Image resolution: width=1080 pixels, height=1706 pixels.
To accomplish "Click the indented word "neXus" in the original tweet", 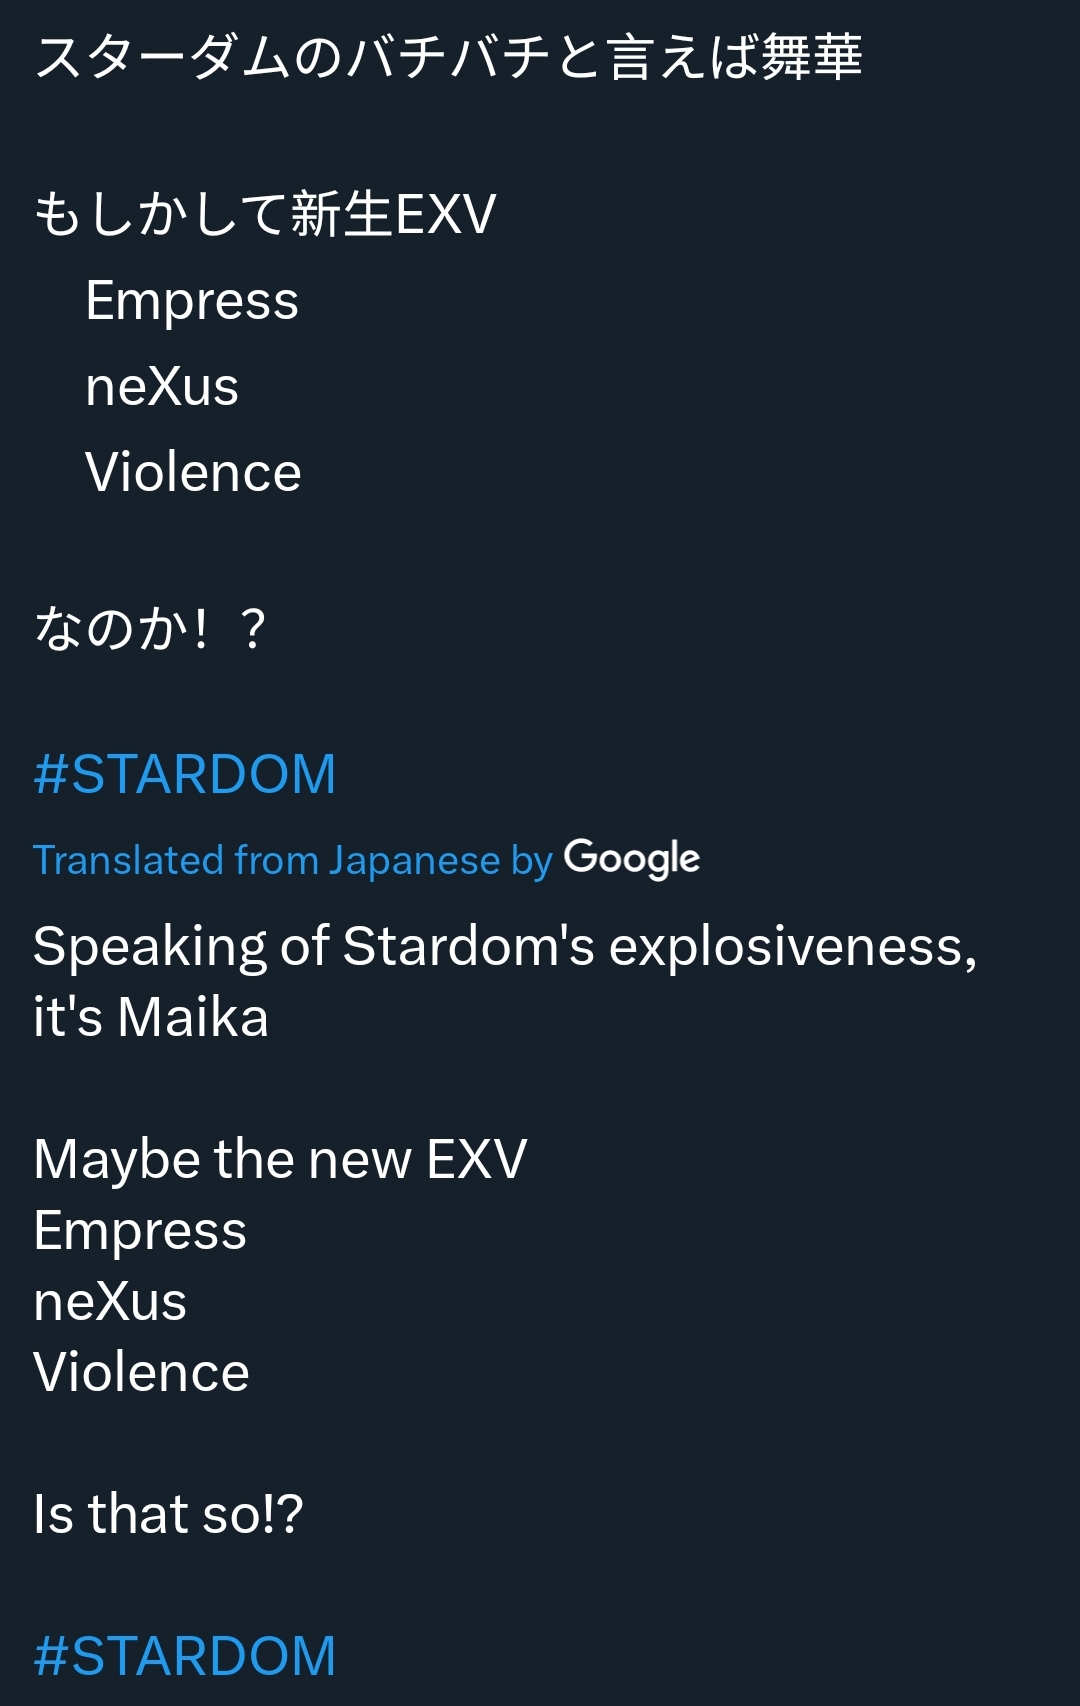I will pyautogui.click(x=162, y=387).
